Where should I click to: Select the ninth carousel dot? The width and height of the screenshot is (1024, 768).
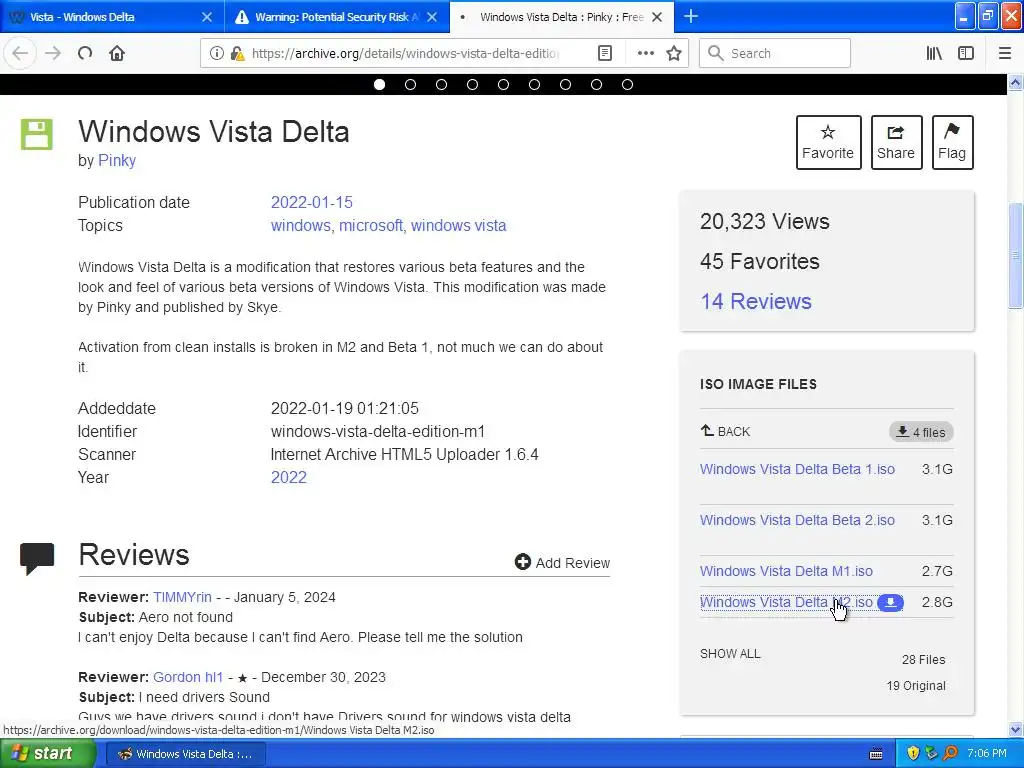628,84
